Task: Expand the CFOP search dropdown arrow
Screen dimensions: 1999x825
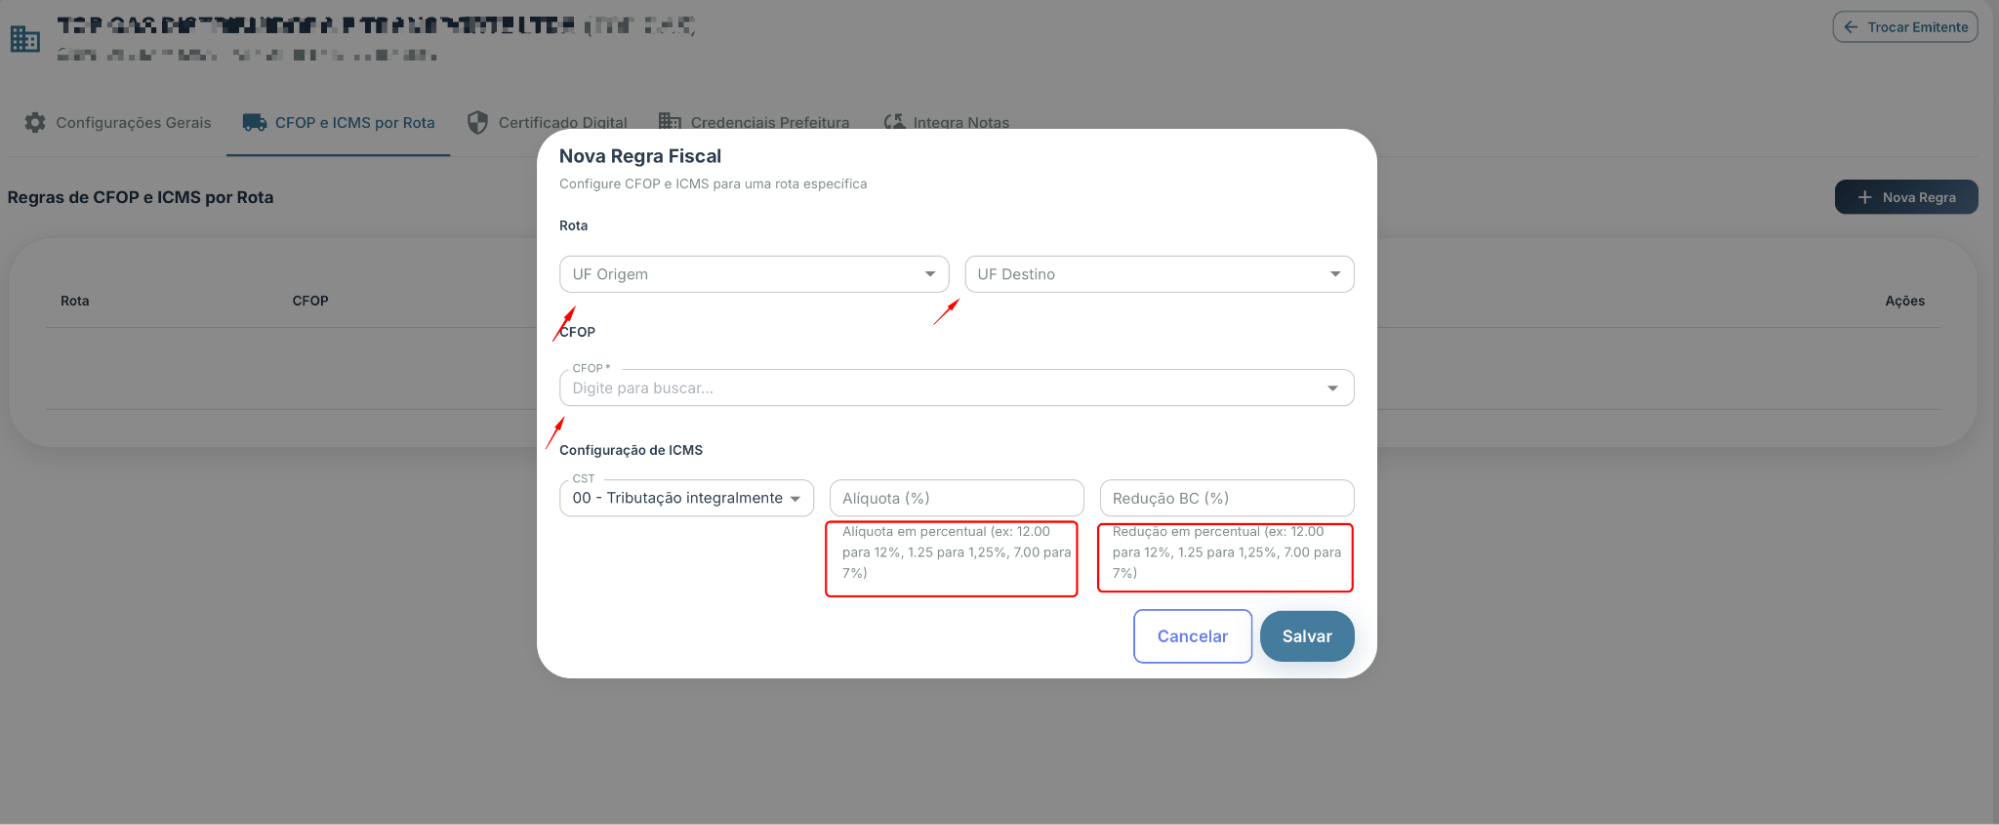Action: (x=1333, y=388)
